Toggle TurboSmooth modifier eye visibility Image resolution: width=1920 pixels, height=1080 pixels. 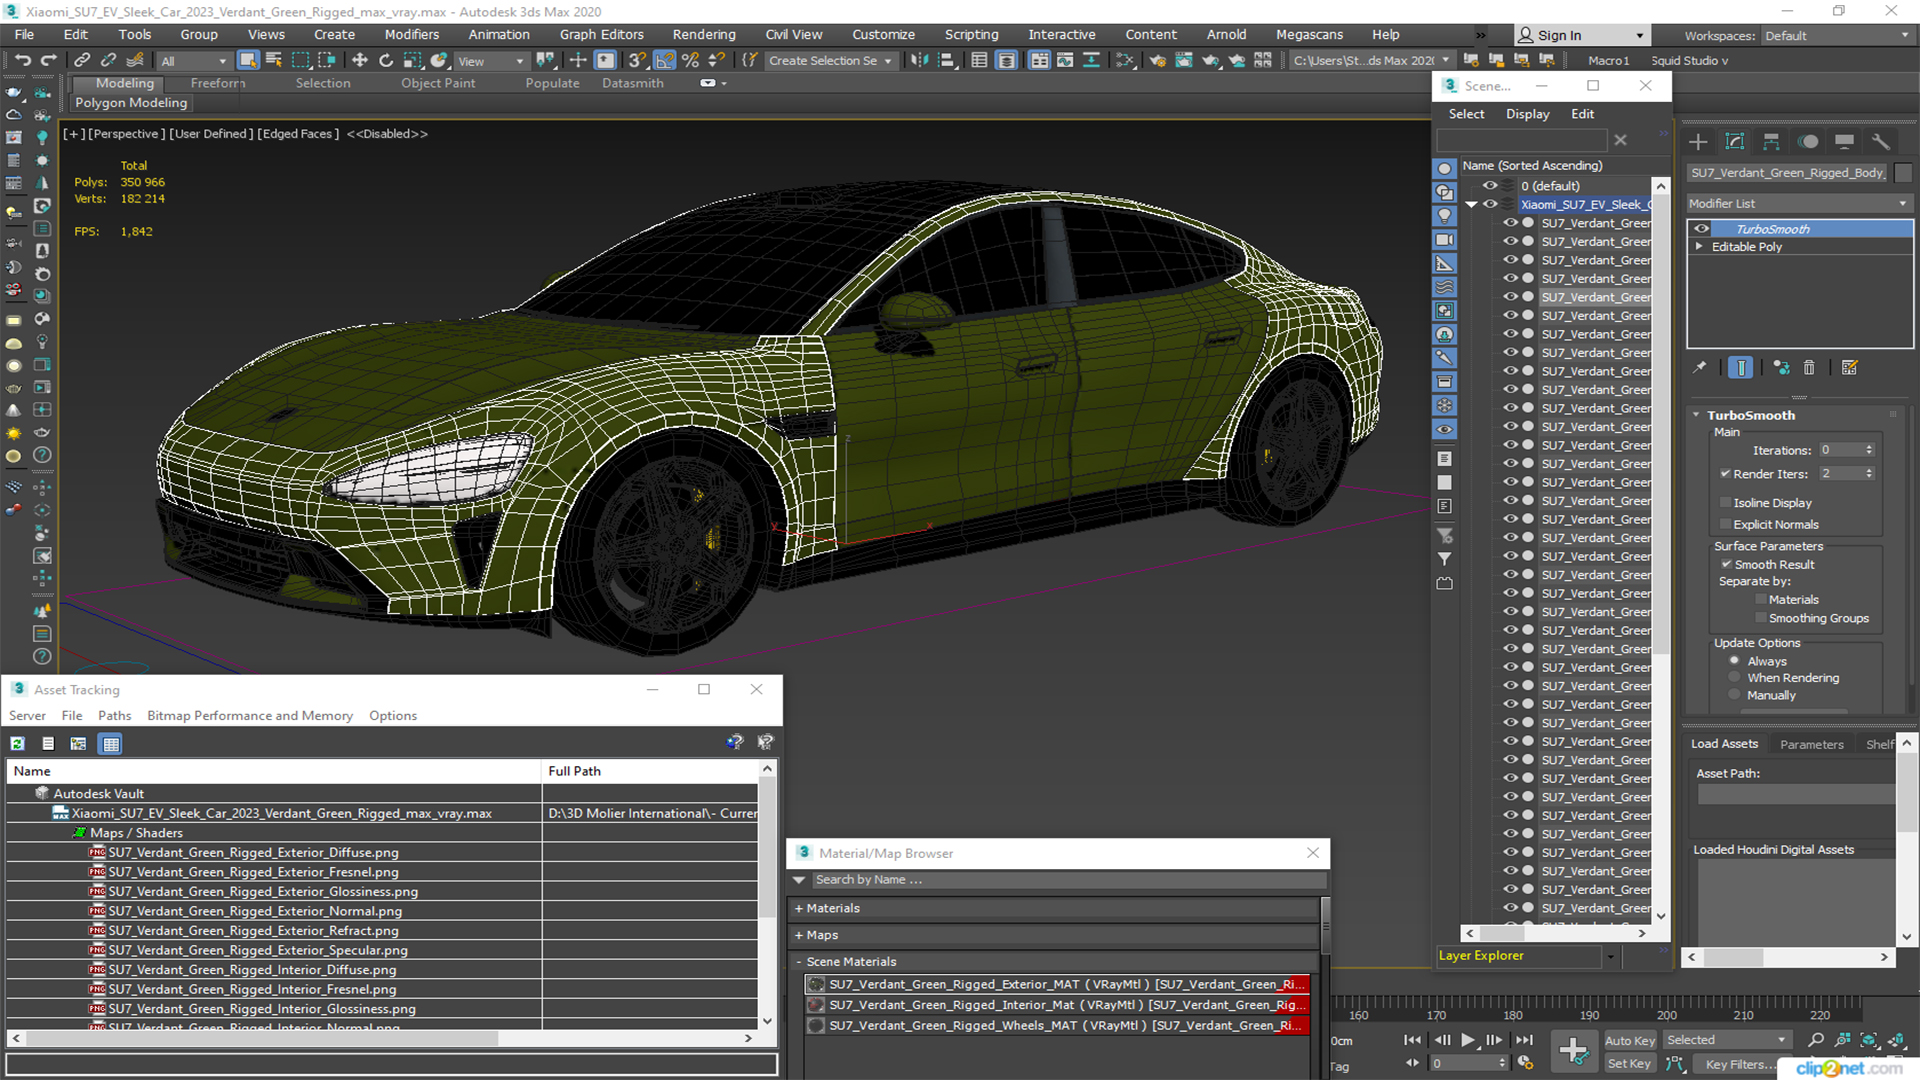click(1701, 229)
